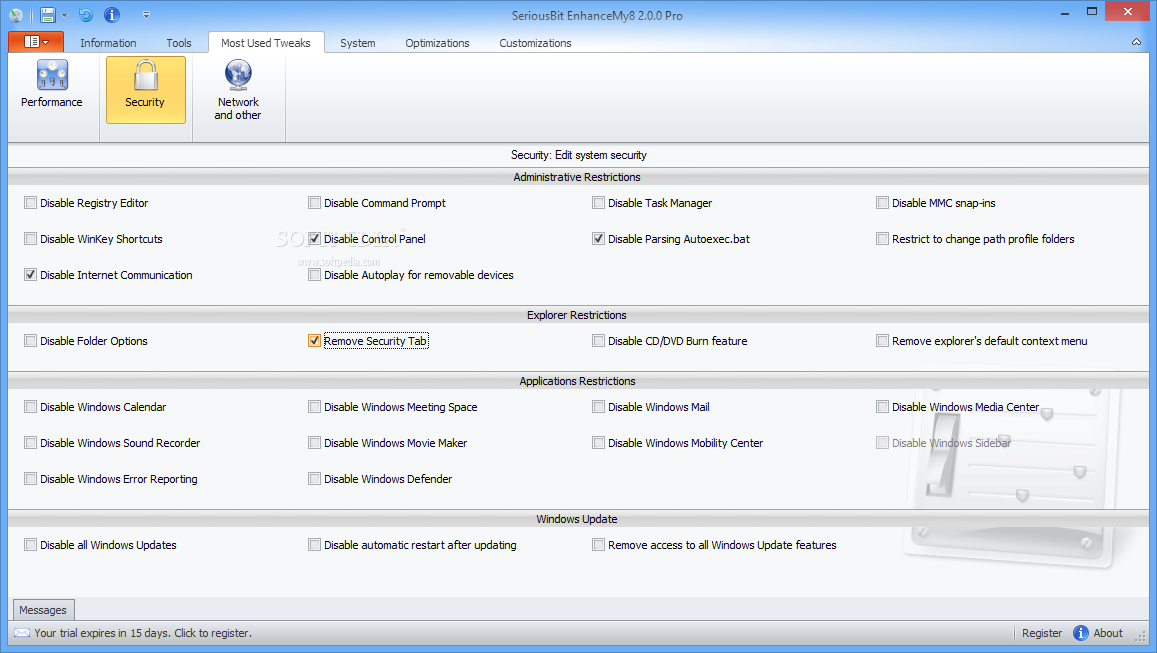
Task: Toggle Disable WinKey Shortcuts checkbox
Action: pyautogui.click(x=30, y=238)
